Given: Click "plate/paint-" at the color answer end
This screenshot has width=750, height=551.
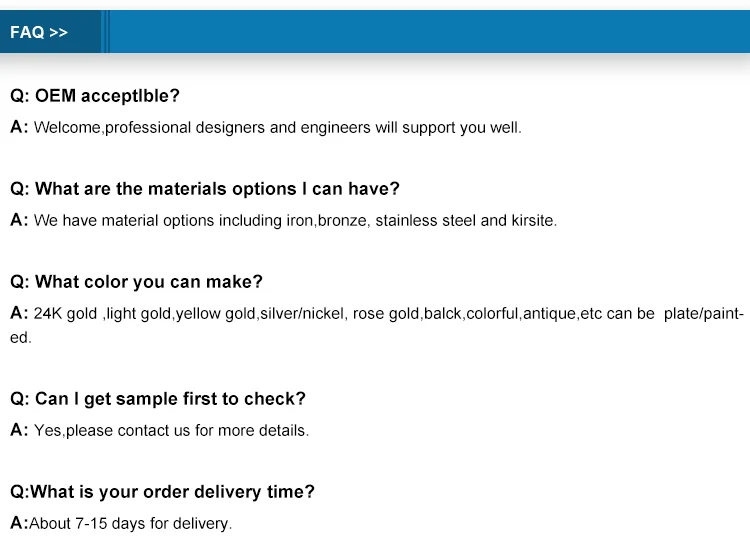Looking at the screenshot, I should 704,314.
